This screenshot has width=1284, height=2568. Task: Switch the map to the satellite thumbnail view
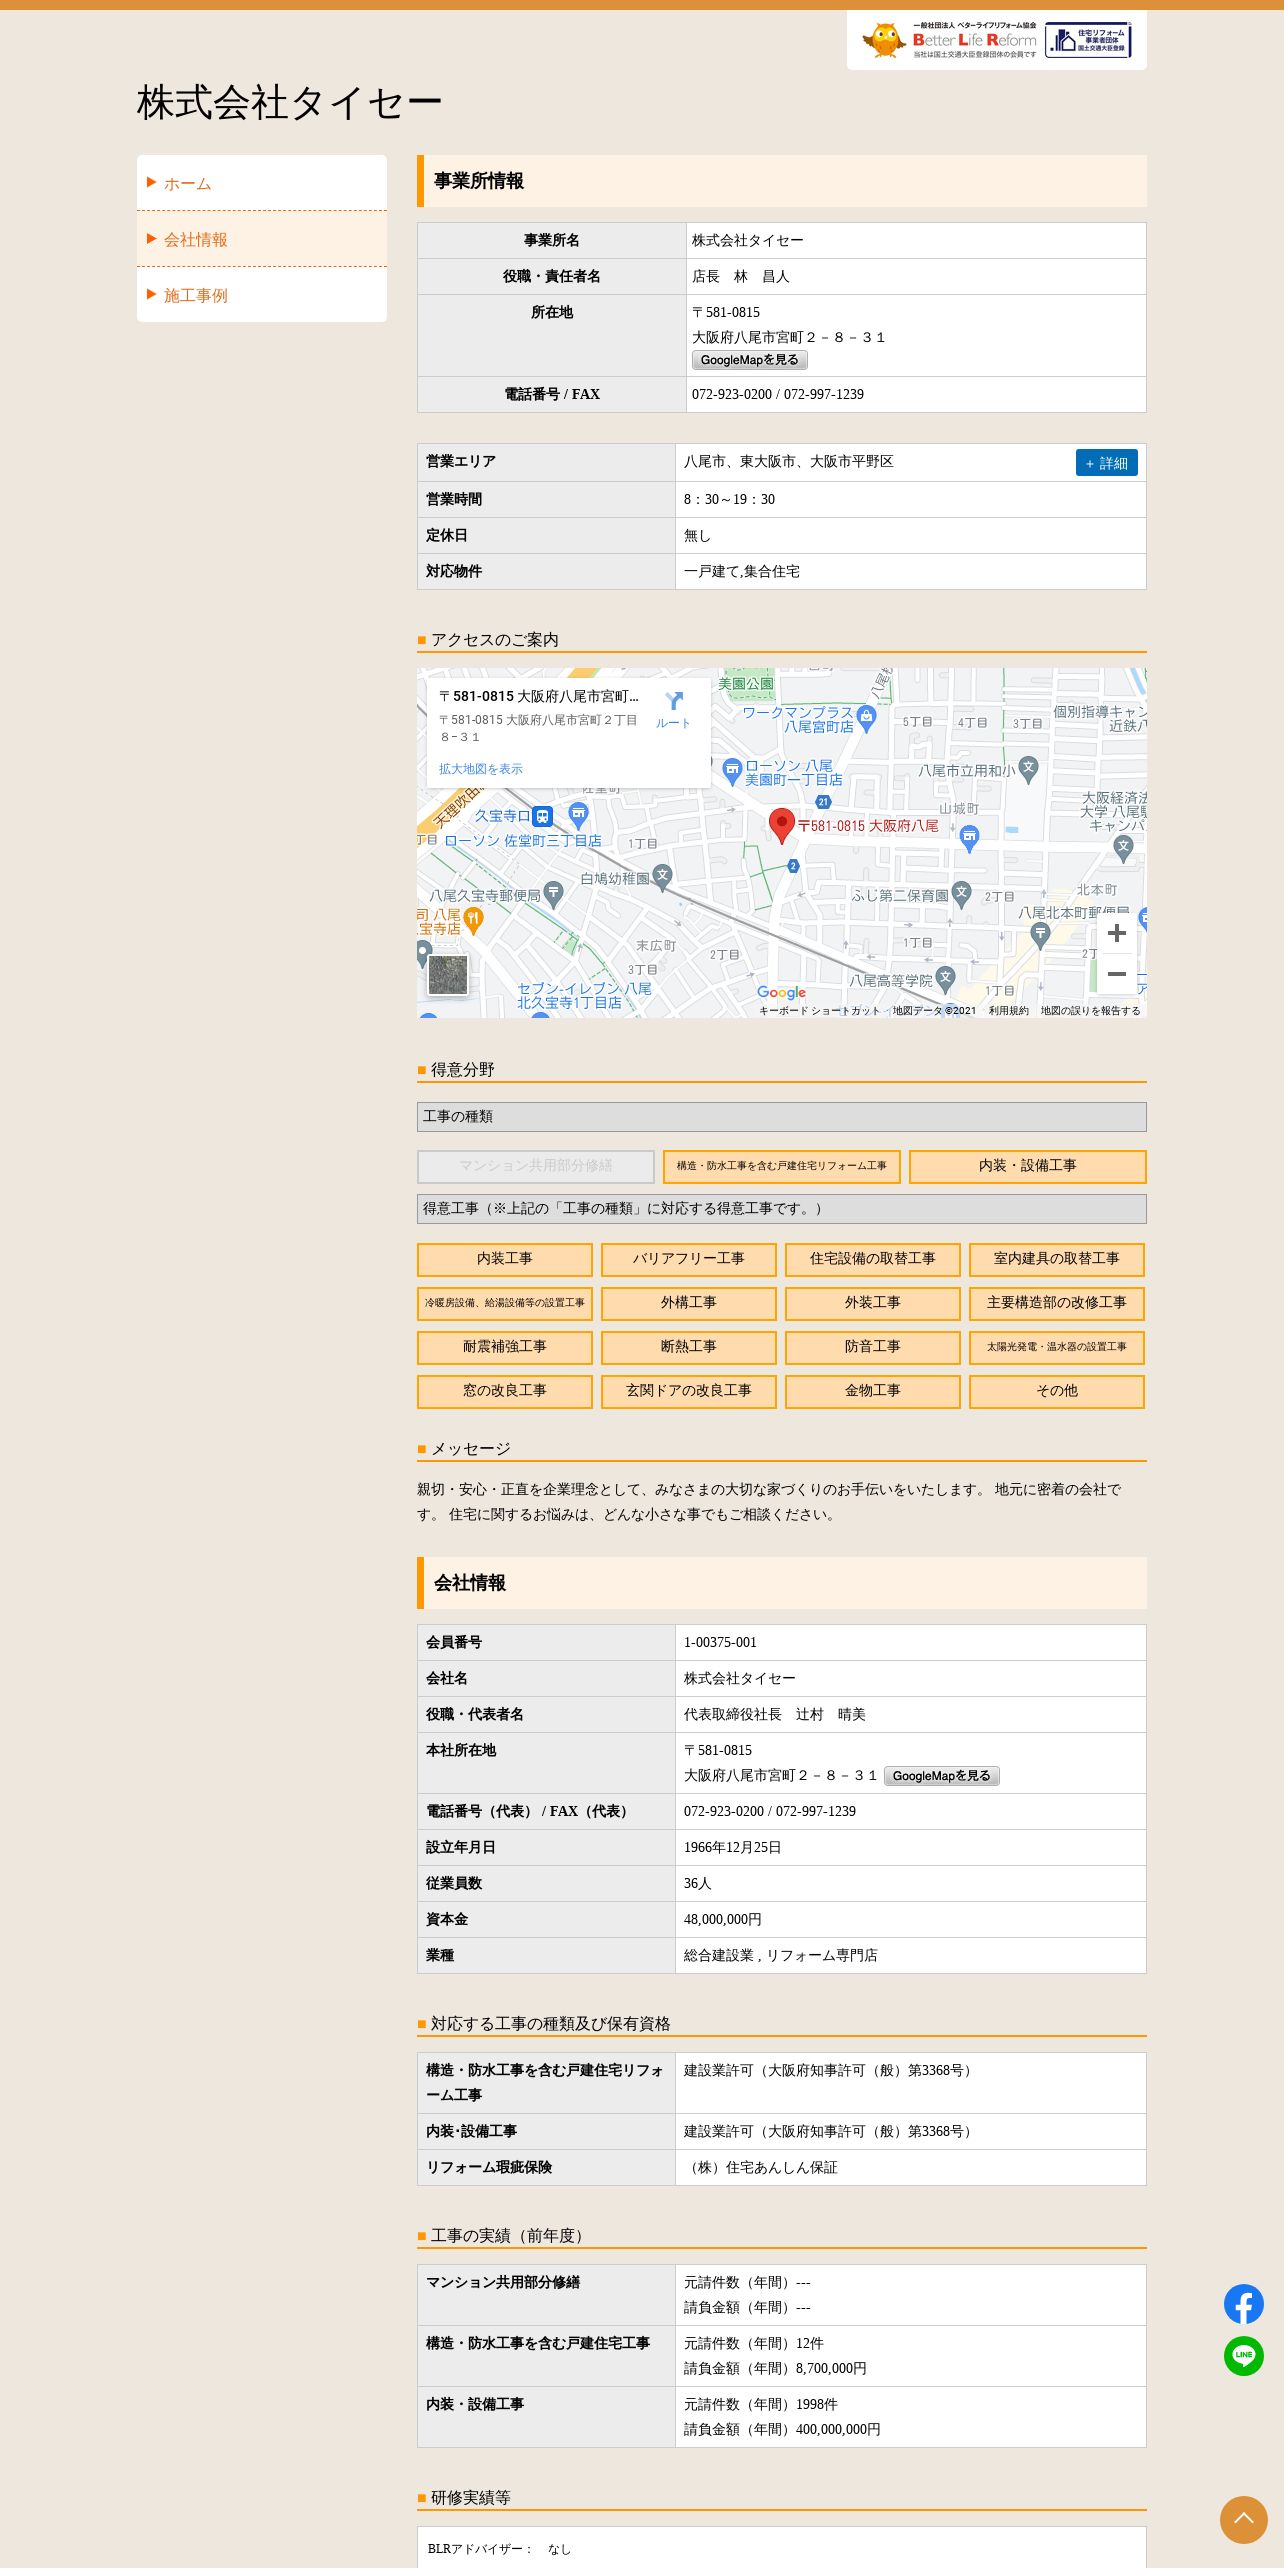[x=447, y=975]
